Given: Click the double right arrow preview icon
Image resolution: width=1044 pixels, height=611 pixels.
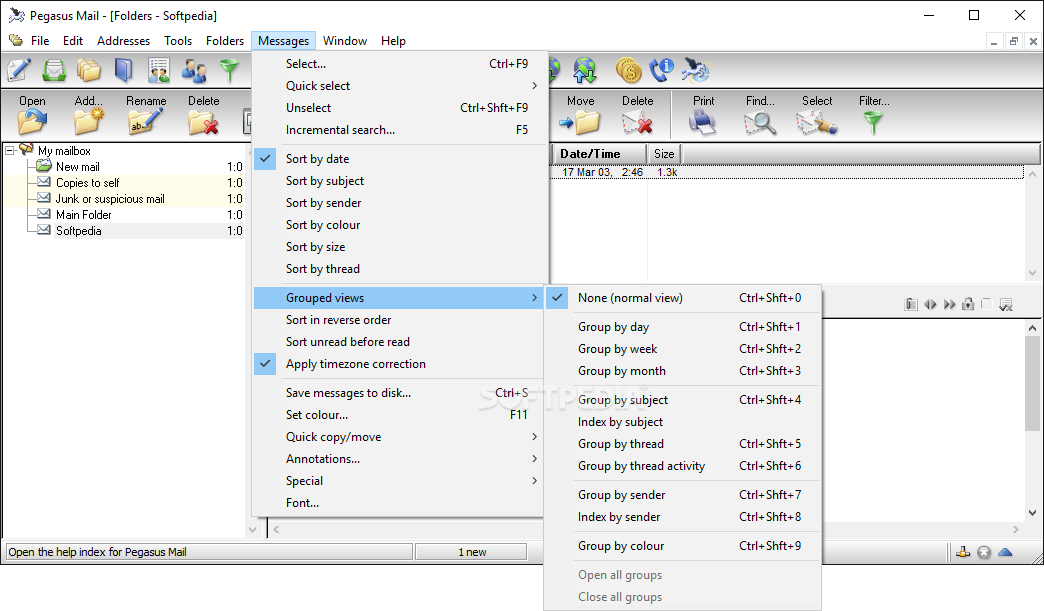Looking at the screenshot, I should tap(949, 304).
